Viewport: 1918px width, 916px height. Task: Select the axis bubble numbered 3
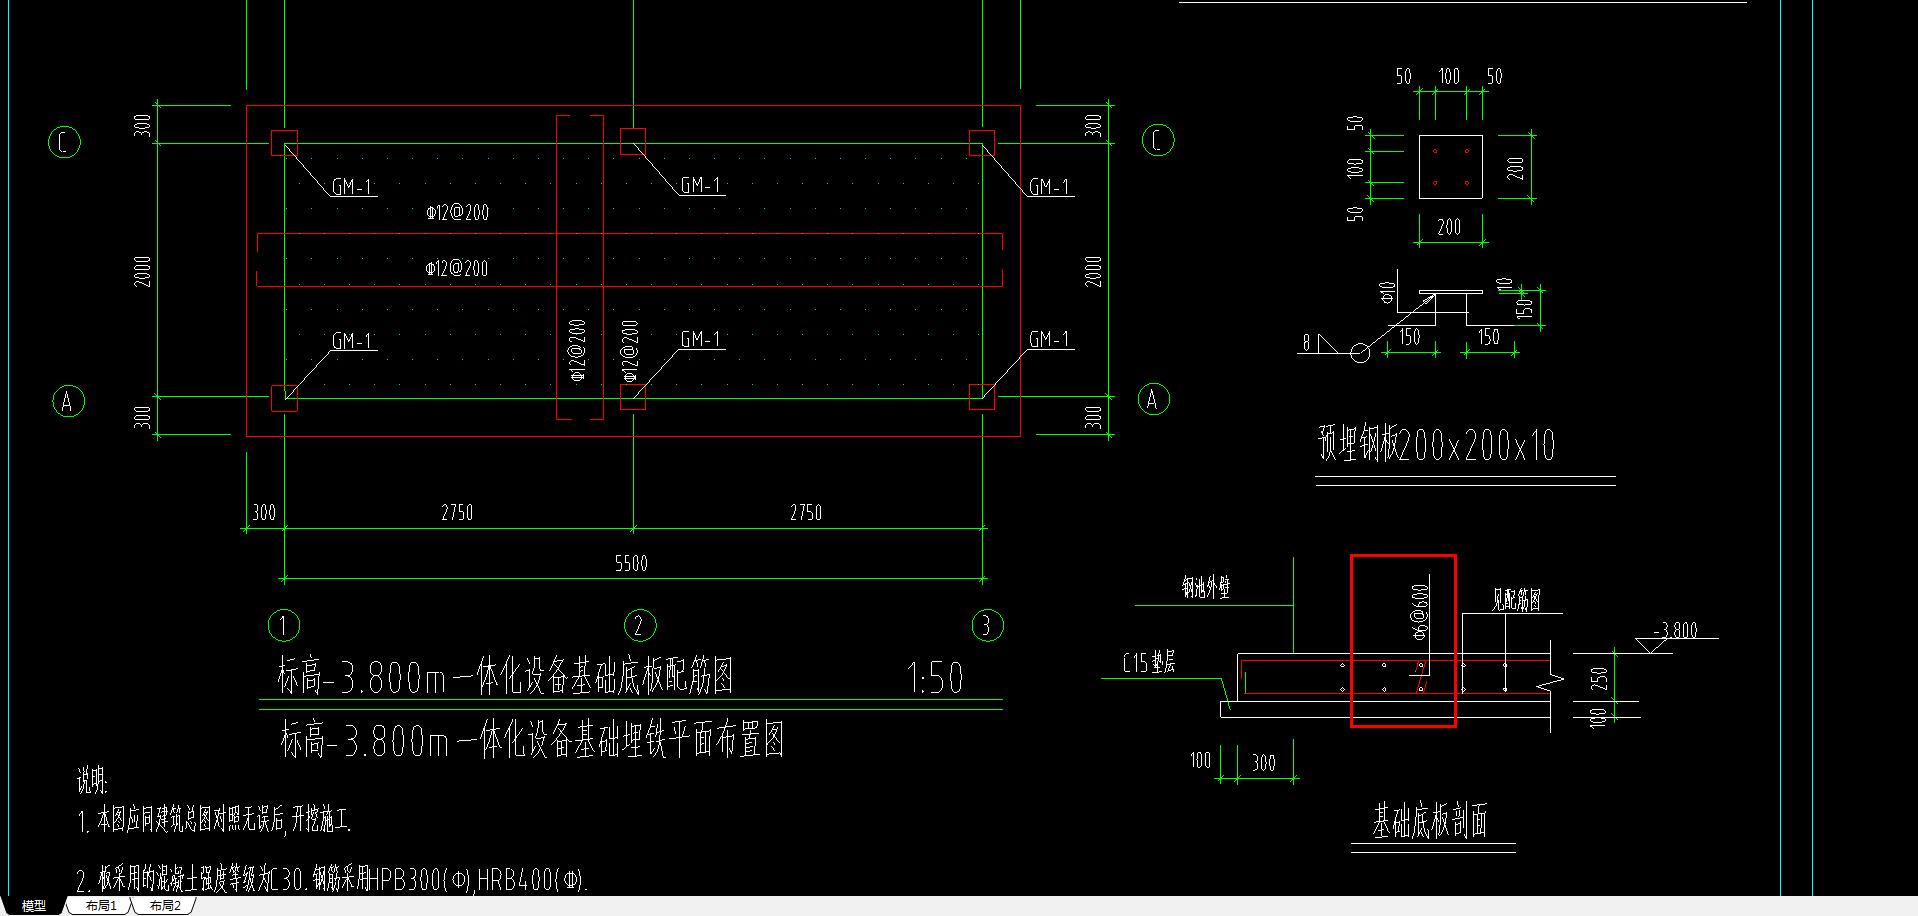(x=987, y=626)
